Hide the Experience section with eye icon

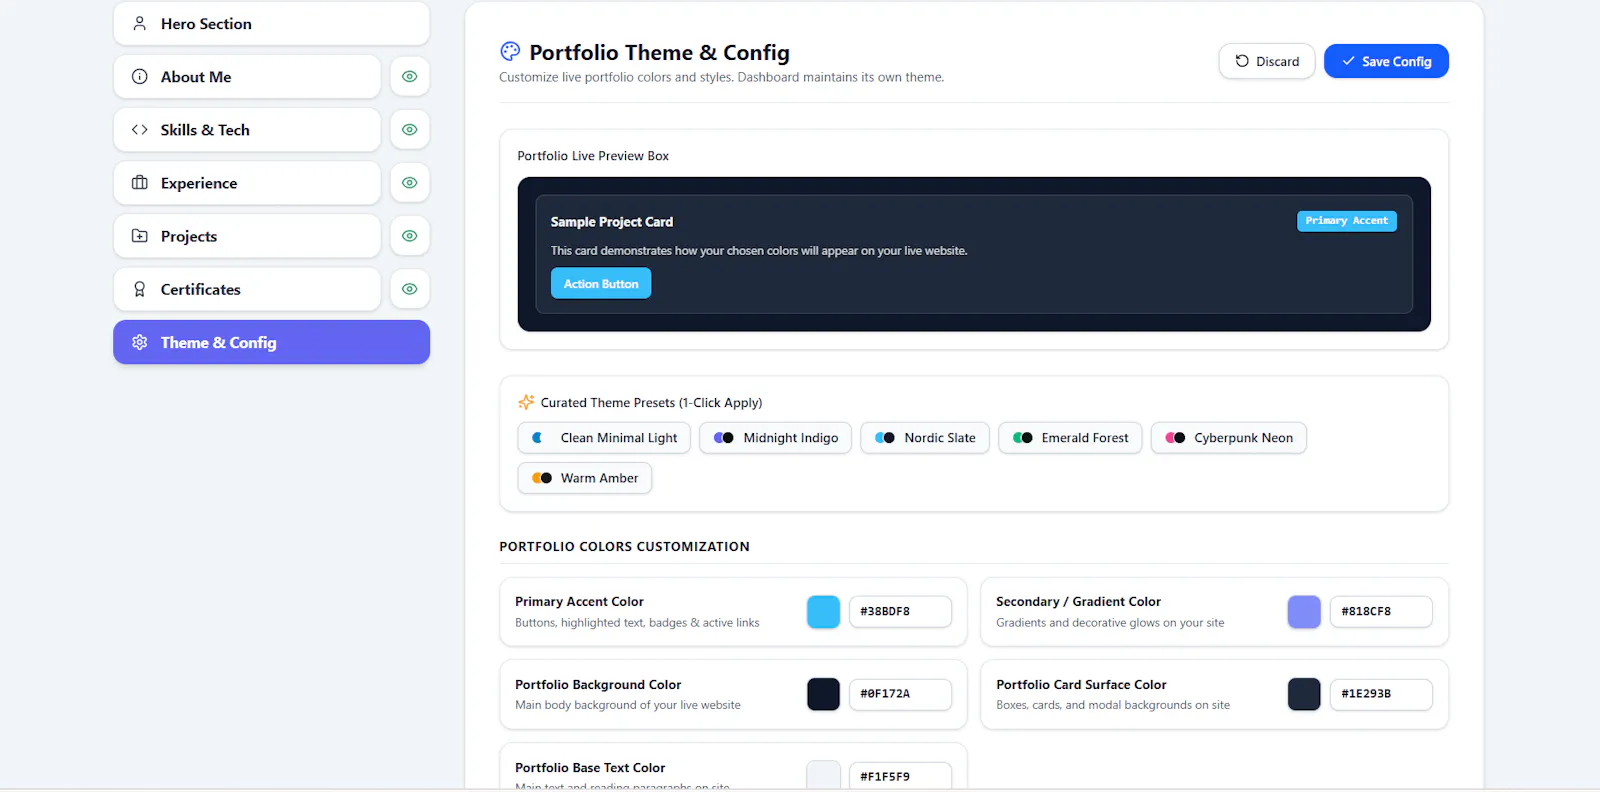(x=410, y=182)
